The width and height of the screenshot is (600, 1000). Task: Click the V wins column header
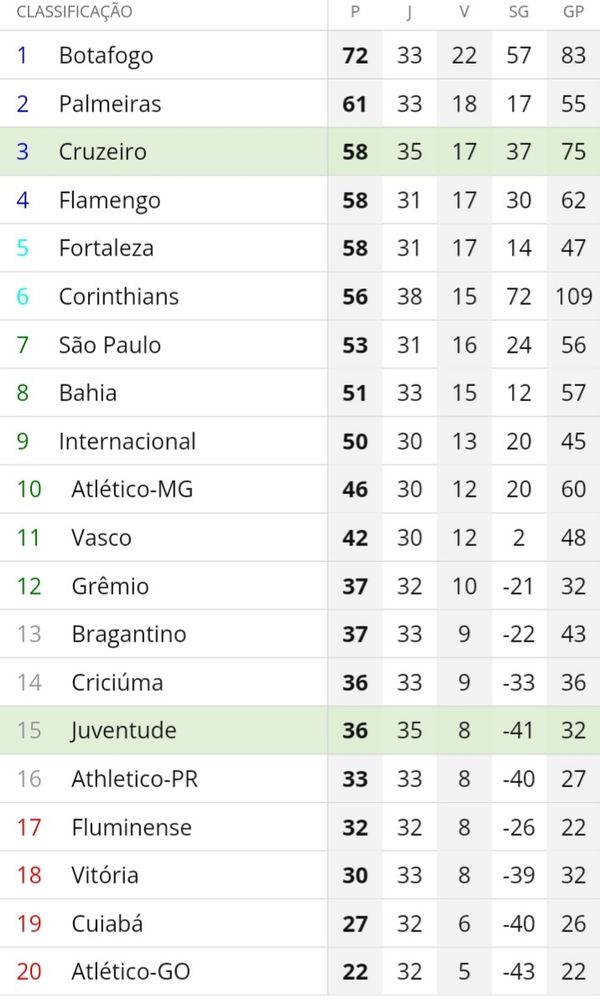tap(464, 12)
